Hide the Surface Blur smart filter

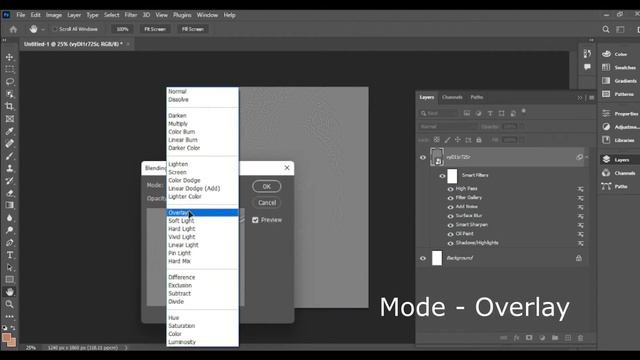(450, 216)
